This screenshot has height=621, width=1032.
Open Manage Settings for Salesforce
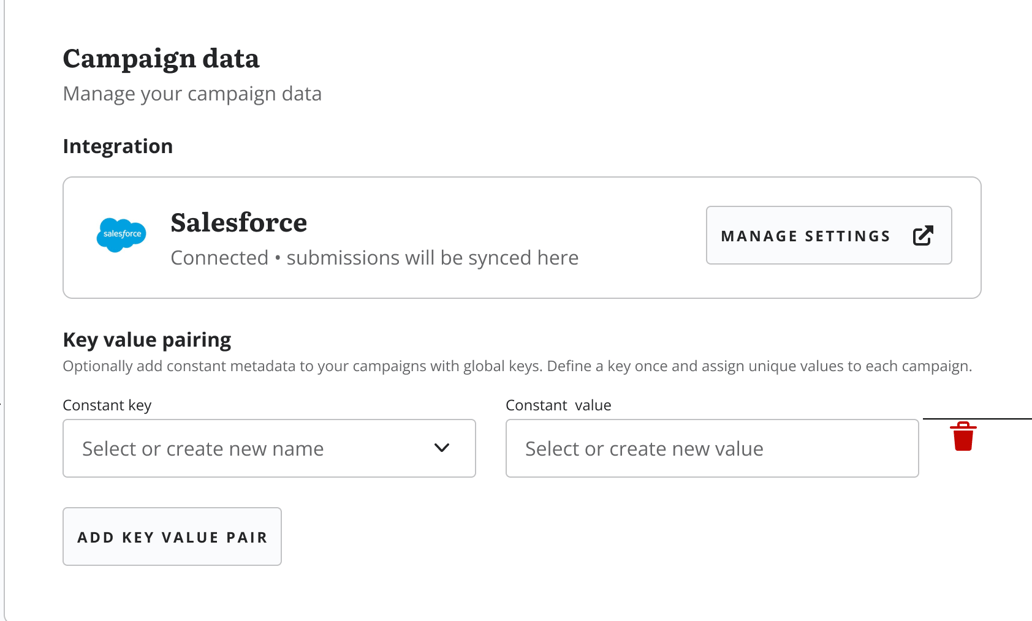829,236
